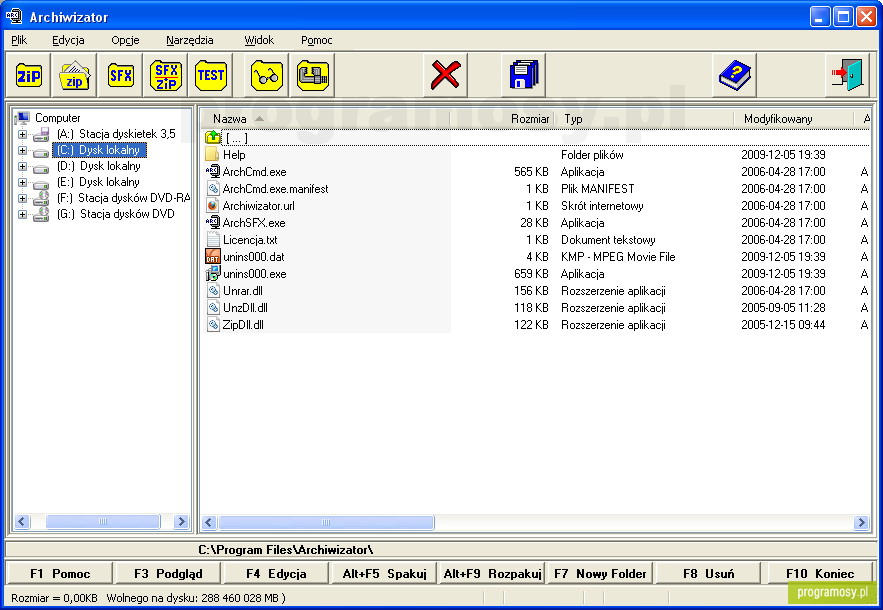Open the Plik menu
The height and width of the screenshot is (610, 883).
click(x=19, y=40)
